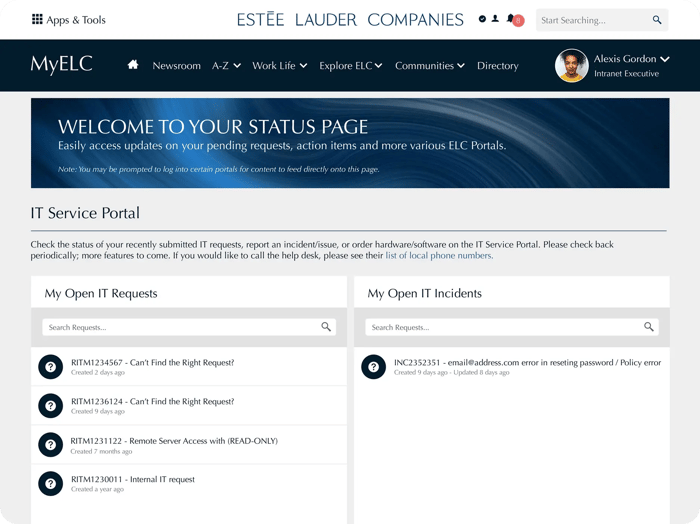Click 'Created 7 months ago' text

click(101, 451)
